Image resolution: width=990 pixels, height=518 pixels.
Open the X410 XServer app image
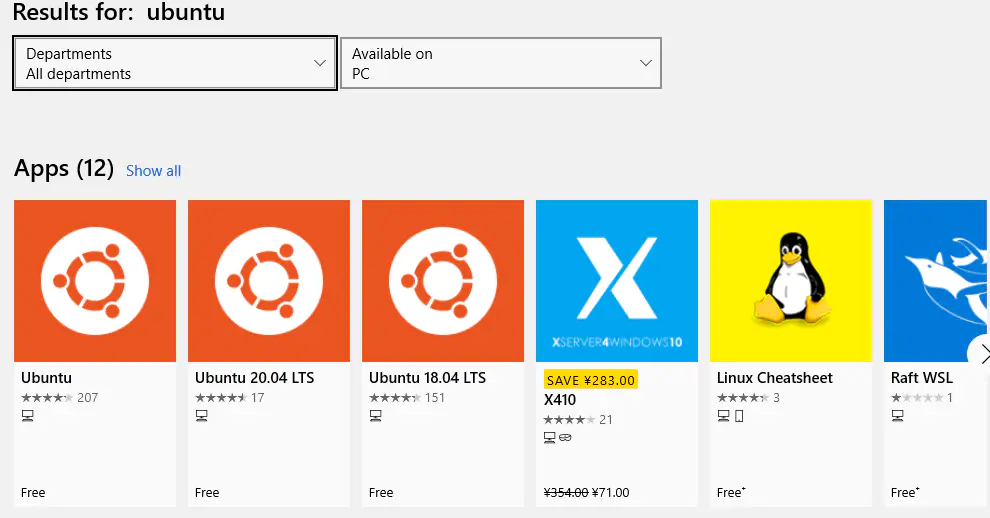[617, 281]
